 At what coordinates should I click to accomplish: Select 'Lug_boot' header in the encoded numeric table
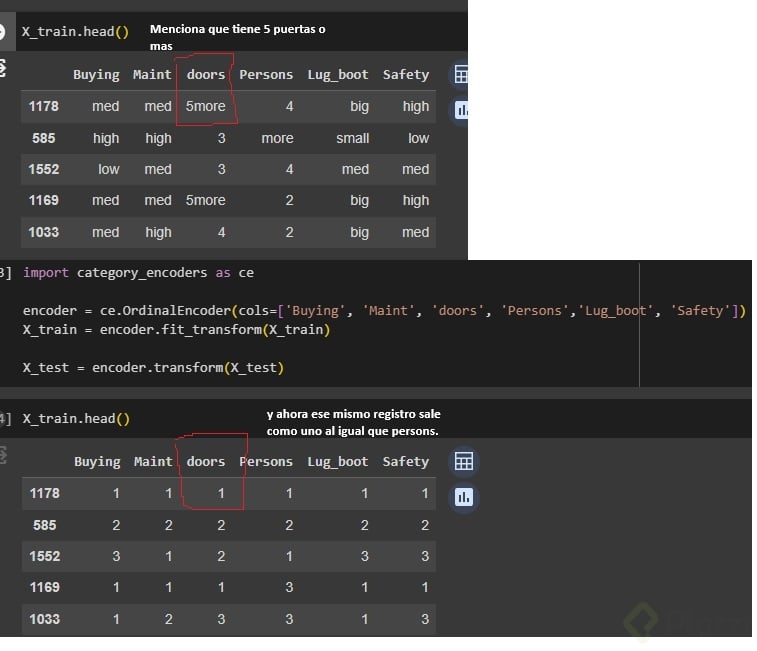click(x=338, y=462)
